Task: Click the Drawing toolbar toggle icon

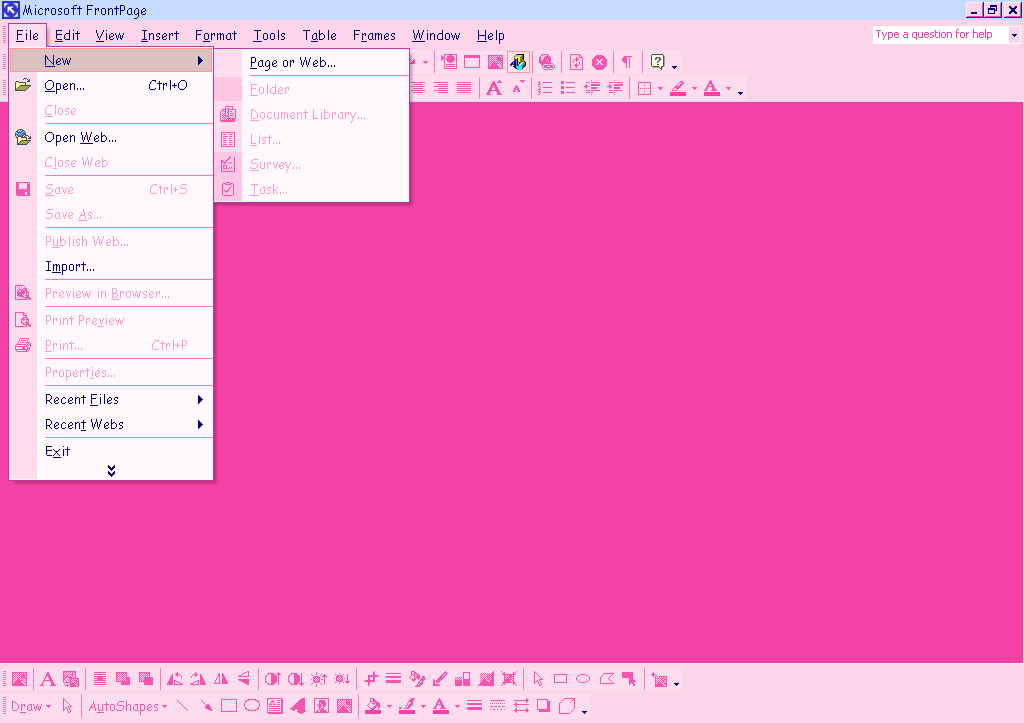Action: pos(518,62)
